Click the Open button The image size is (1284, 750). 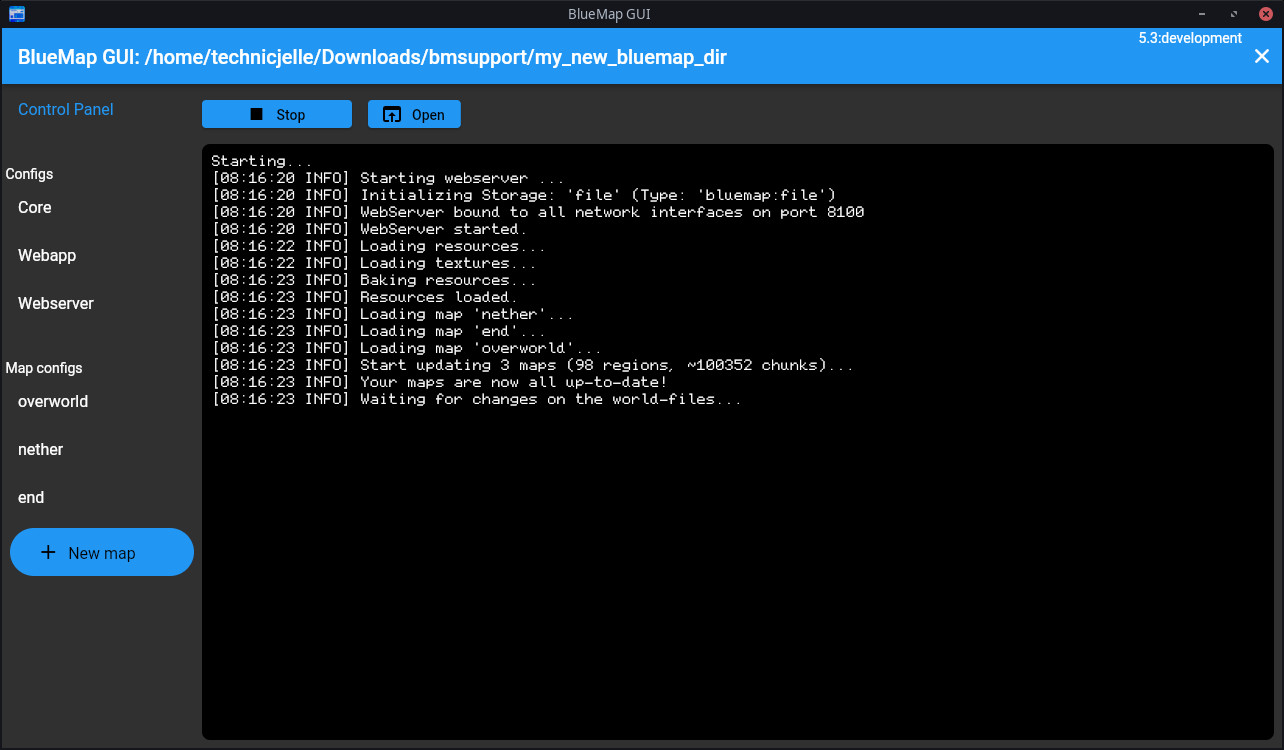coord(414,114)
